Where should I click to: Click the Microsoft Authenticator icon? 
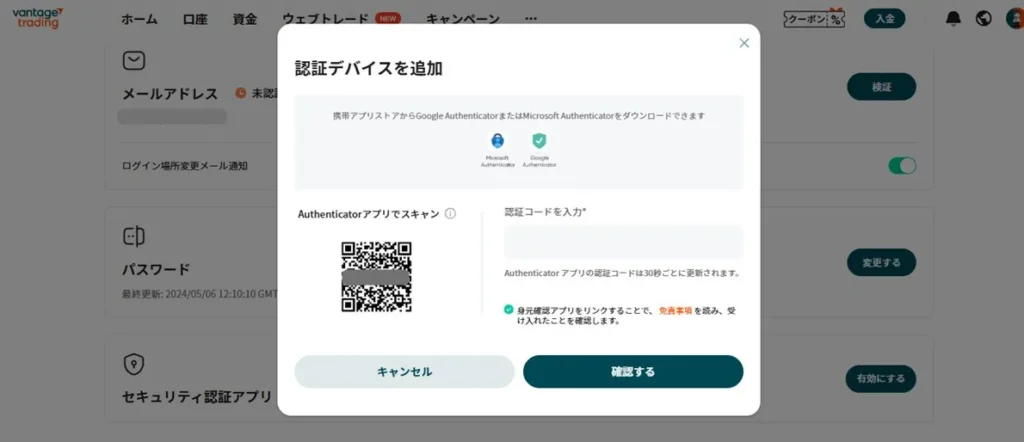pos(498,140)
